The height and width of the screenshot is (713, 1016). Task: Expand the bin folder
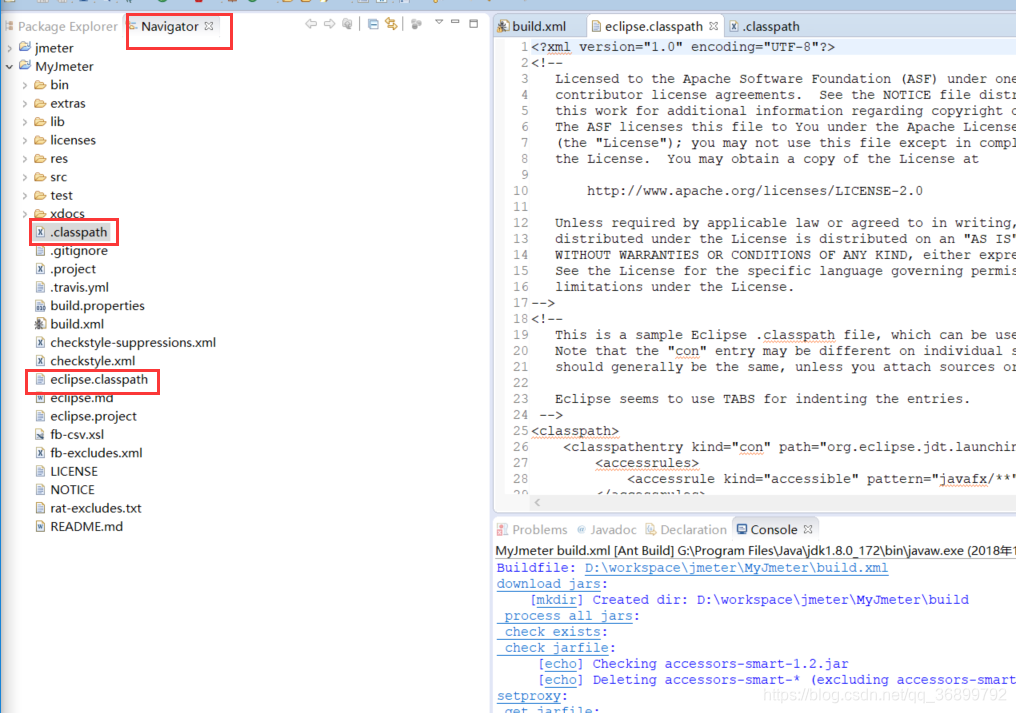[25, 85]
